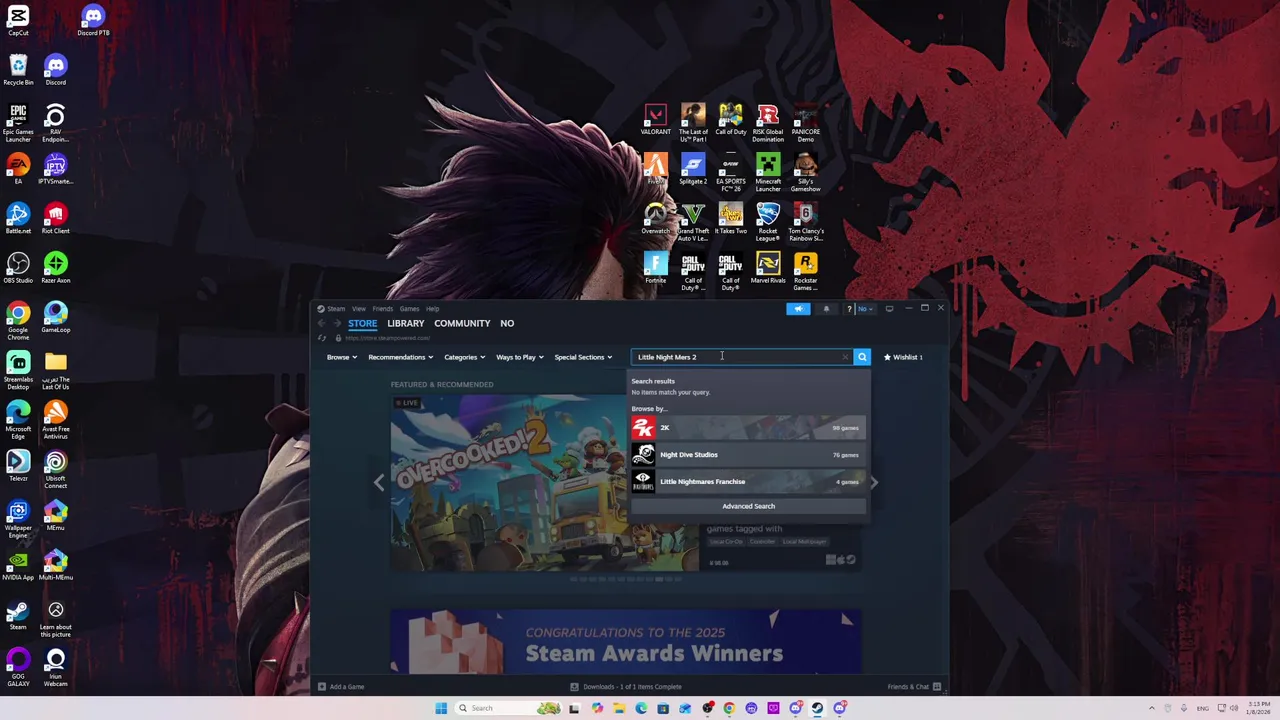Select the Wallpaper Engine desktop icon
The image size is (1280, 720).
pos(18,519)
